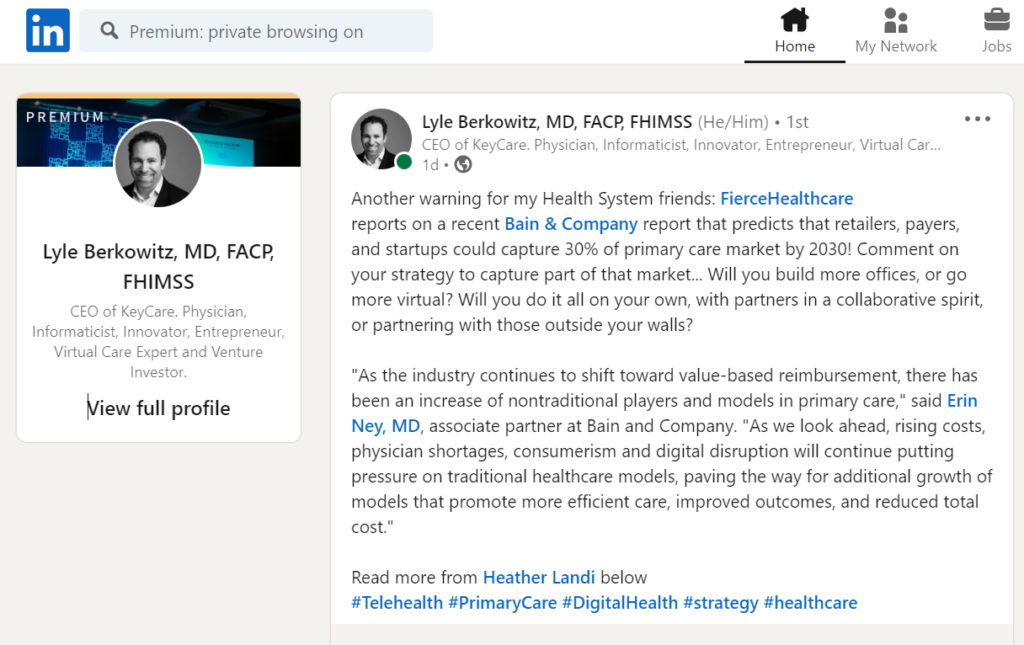Click the post author's avatar photo
Image resolution: width=1024 pixels, height=645 pixels.
click(x=381, y=139)
